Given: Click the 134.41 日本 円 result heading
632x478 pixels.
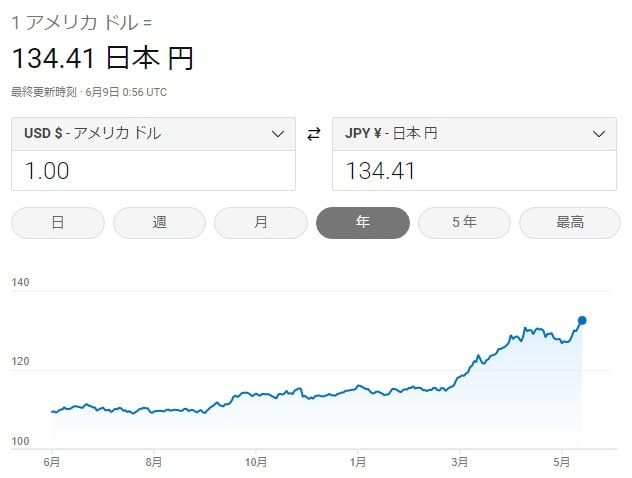Looking at the screenshot, I should pyautogui.click(x=102, y=58).
